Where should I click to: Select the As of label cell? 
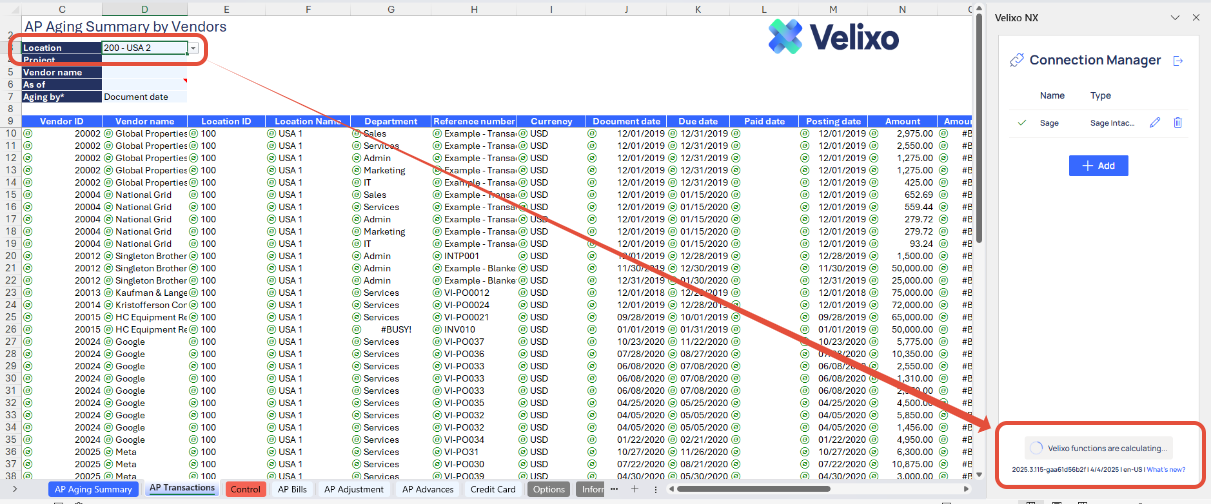[61, 85]
